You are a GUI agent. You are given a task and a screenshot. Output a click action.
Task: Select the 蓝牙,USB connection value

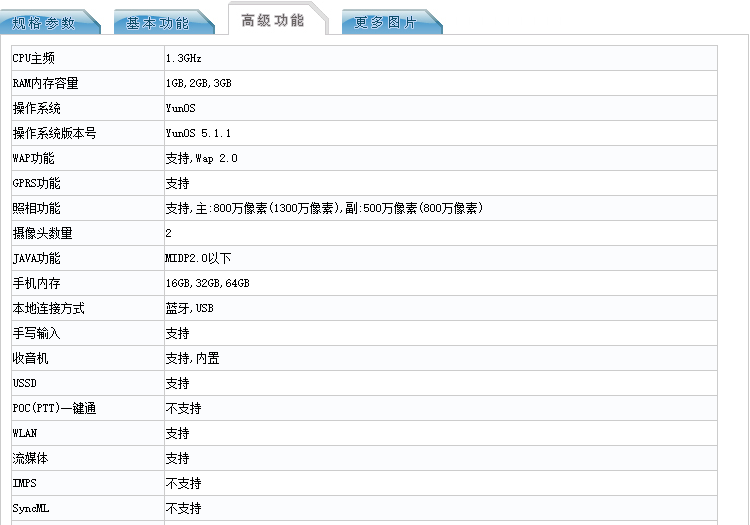[x=189, y=309]
